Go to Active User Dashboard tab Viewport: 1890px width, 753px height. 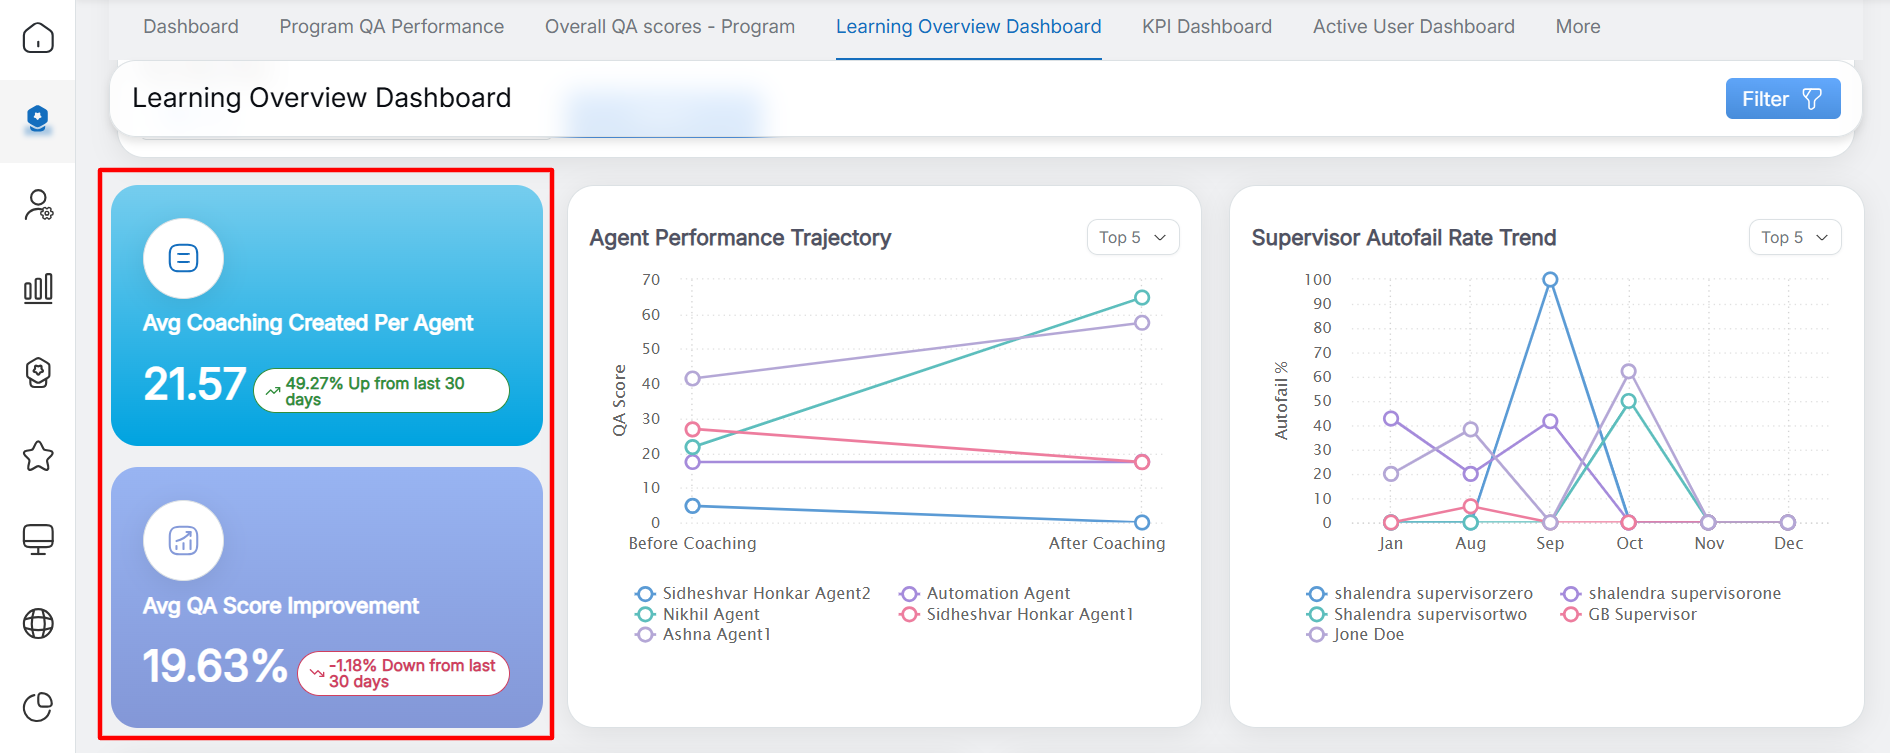tap(1413, 27)
